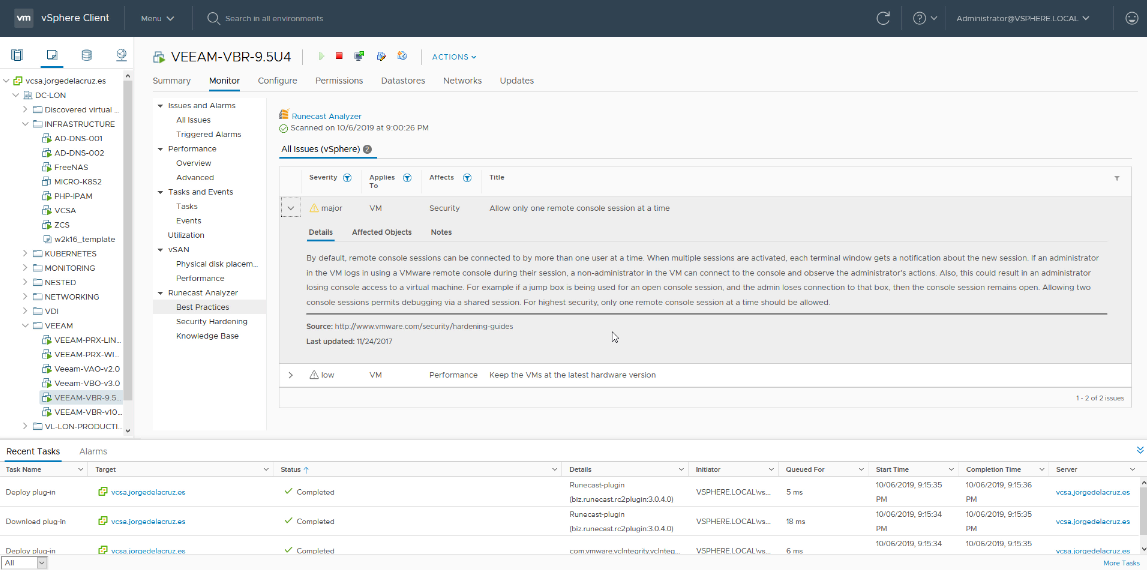Switch to the Configure tab
1147x570 pixels.
click(x=277, y=80)
